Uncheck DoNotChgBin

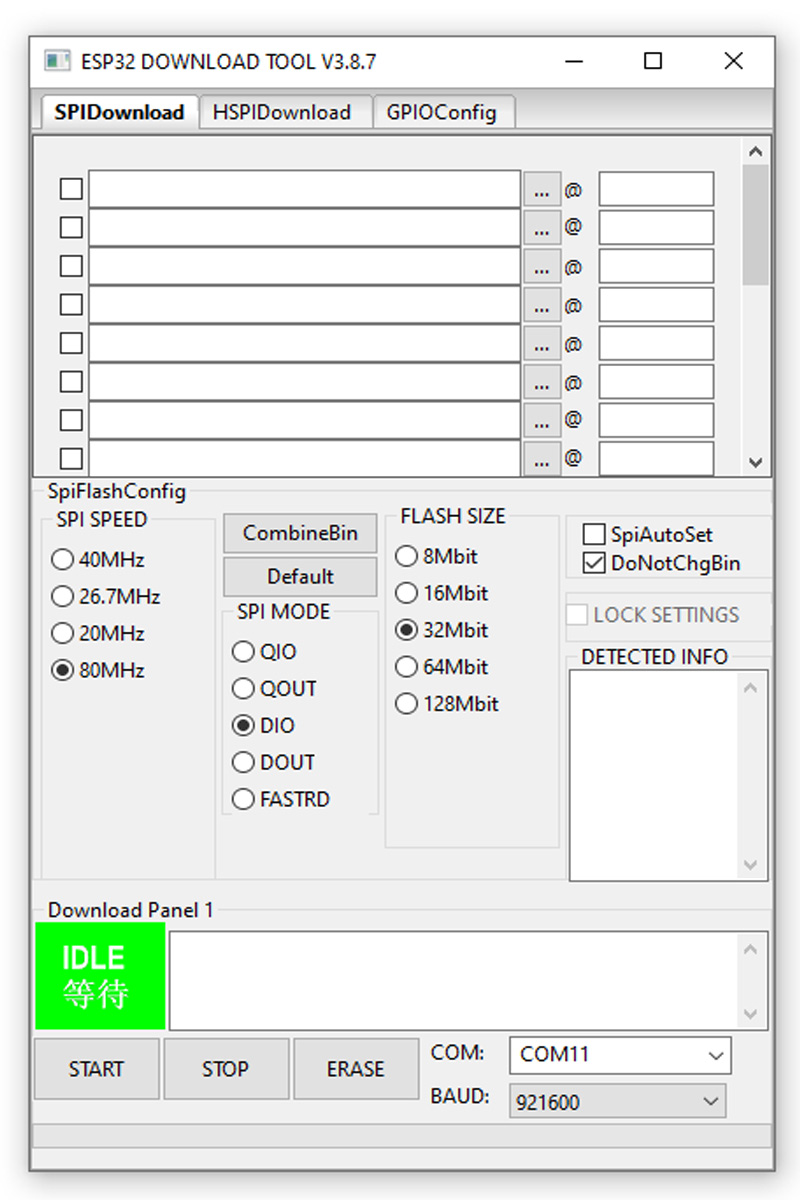594,563
